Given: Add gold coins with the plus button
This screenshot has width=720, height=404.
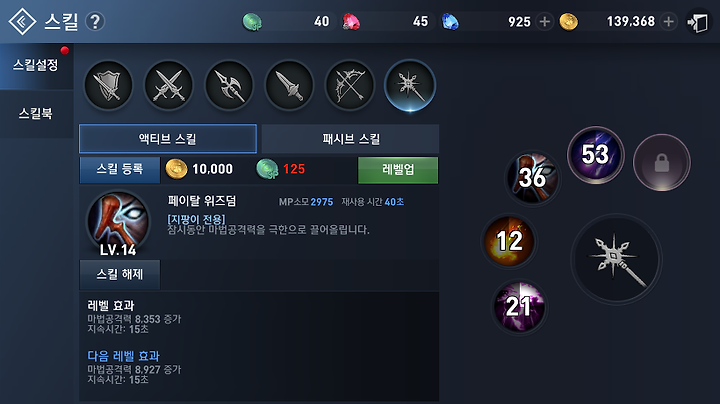Looking at the screenshot, I should pyautogui.click(x=669, y=22).
